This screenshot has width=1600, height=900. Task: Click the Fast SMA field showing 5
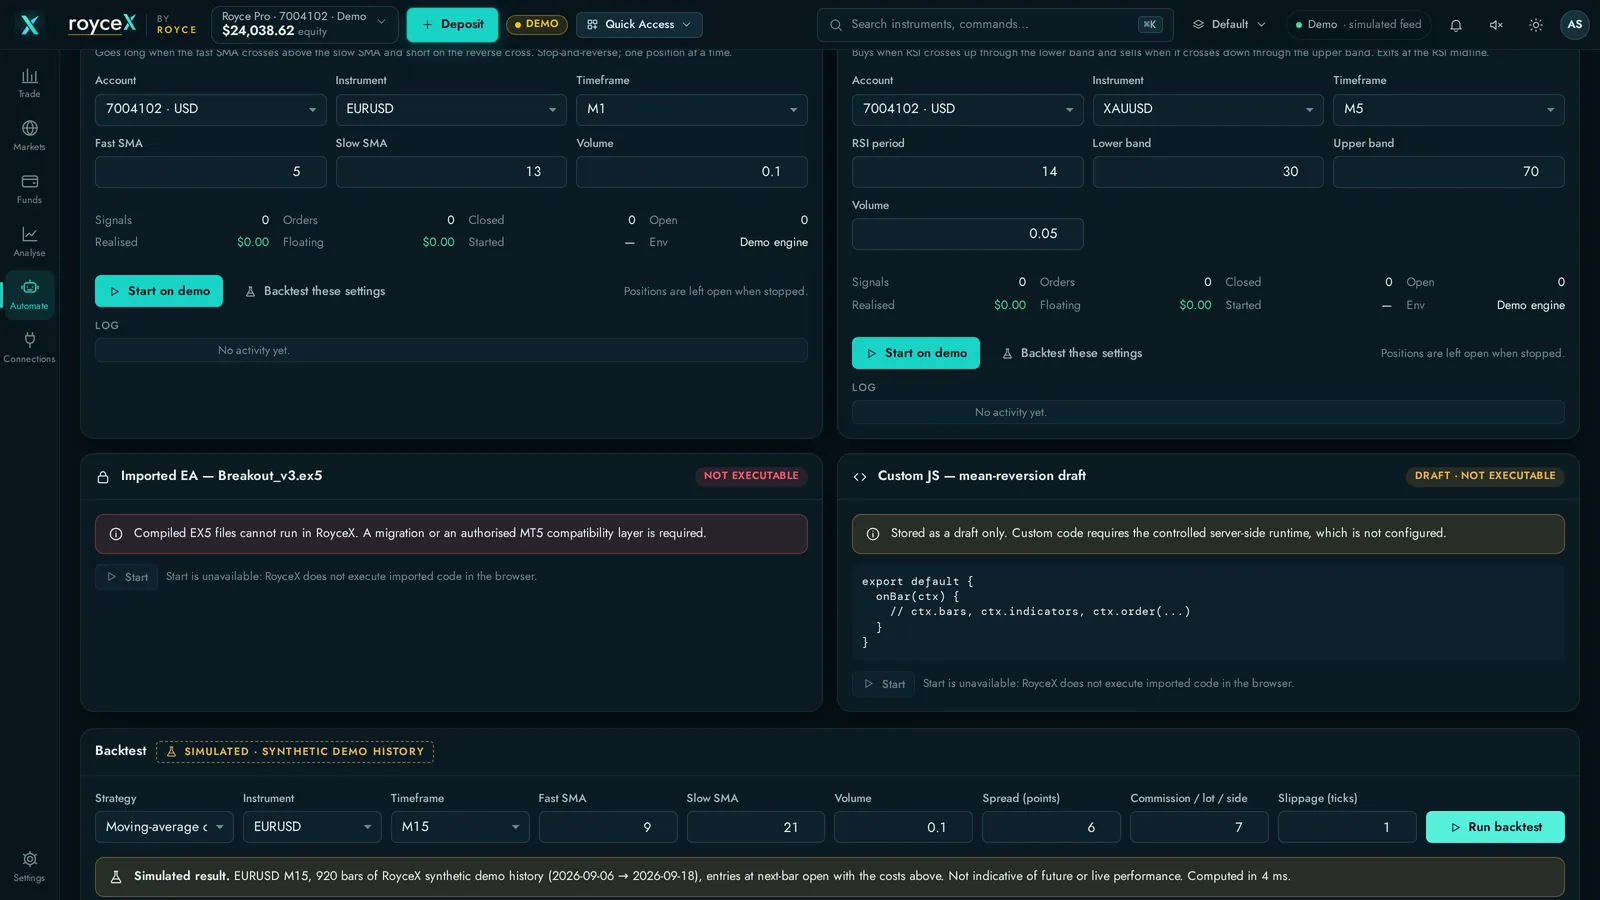tap(211, 172)
